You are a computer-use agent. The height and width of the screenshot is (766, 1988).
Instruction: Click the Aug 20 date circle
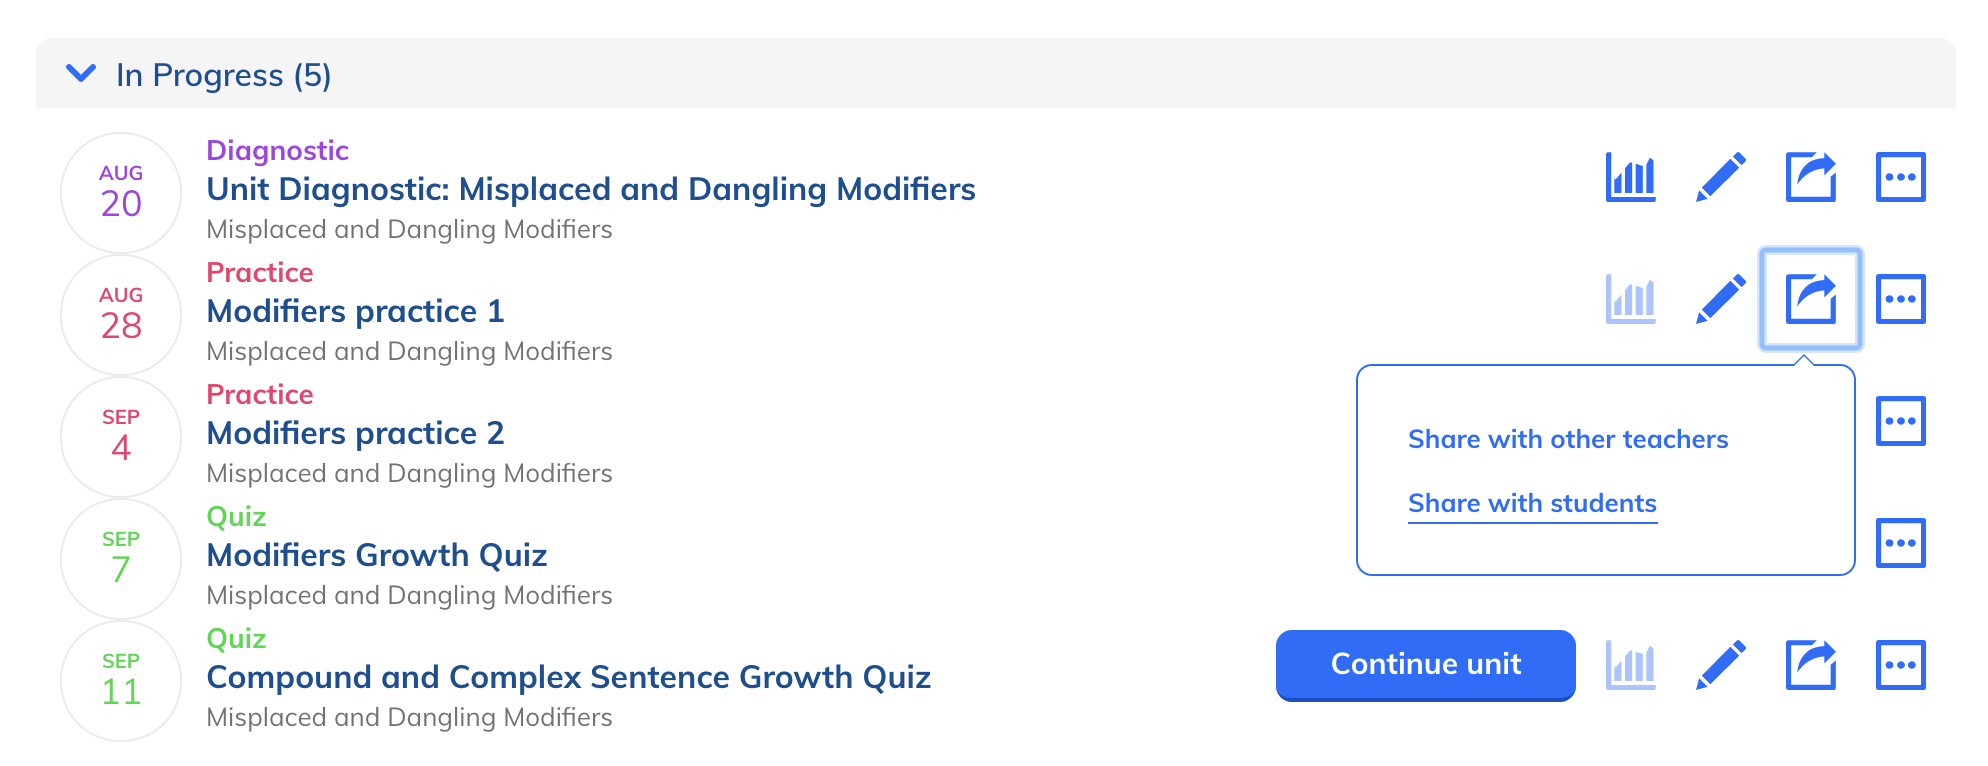coord(121,192)
